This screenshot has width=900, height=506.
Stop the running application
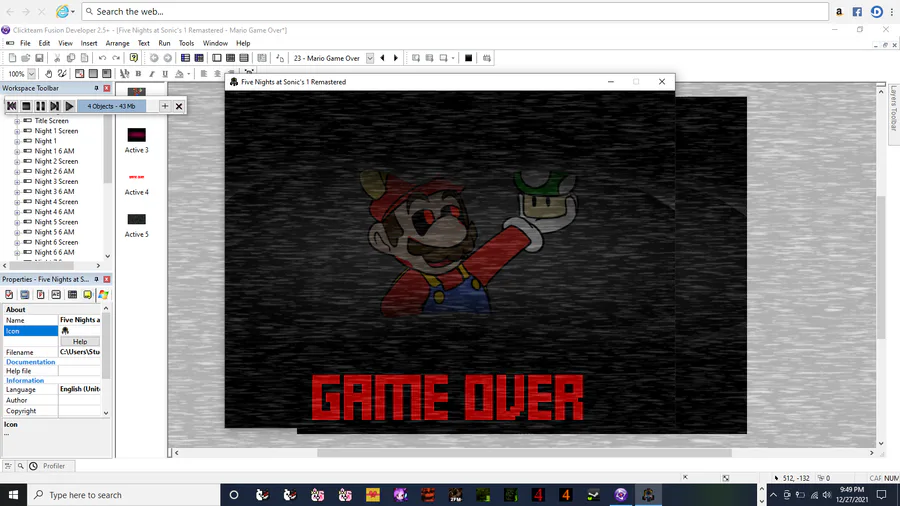(x=26, y=106)
